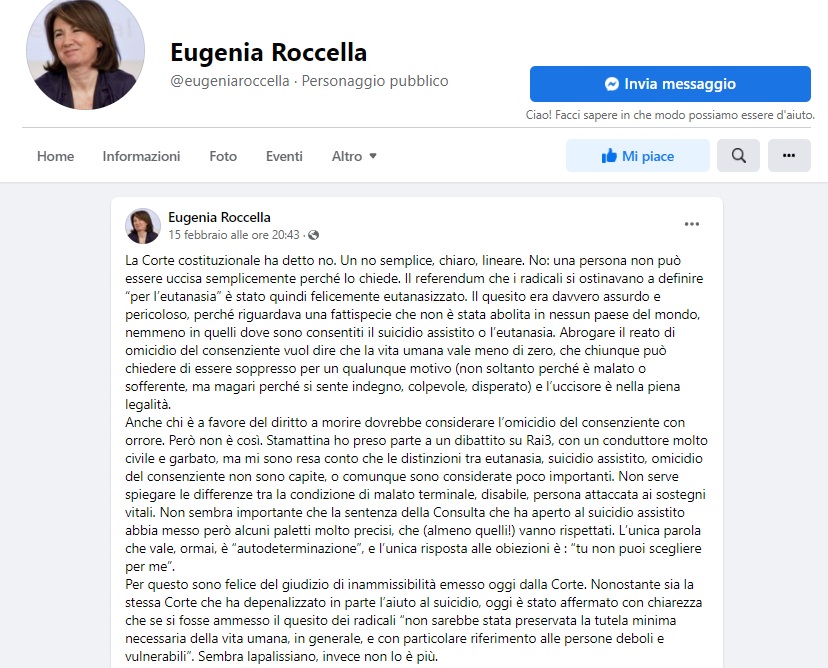Click the Altro dropdown arrow
828x668 pixels.
click(373, 156)
